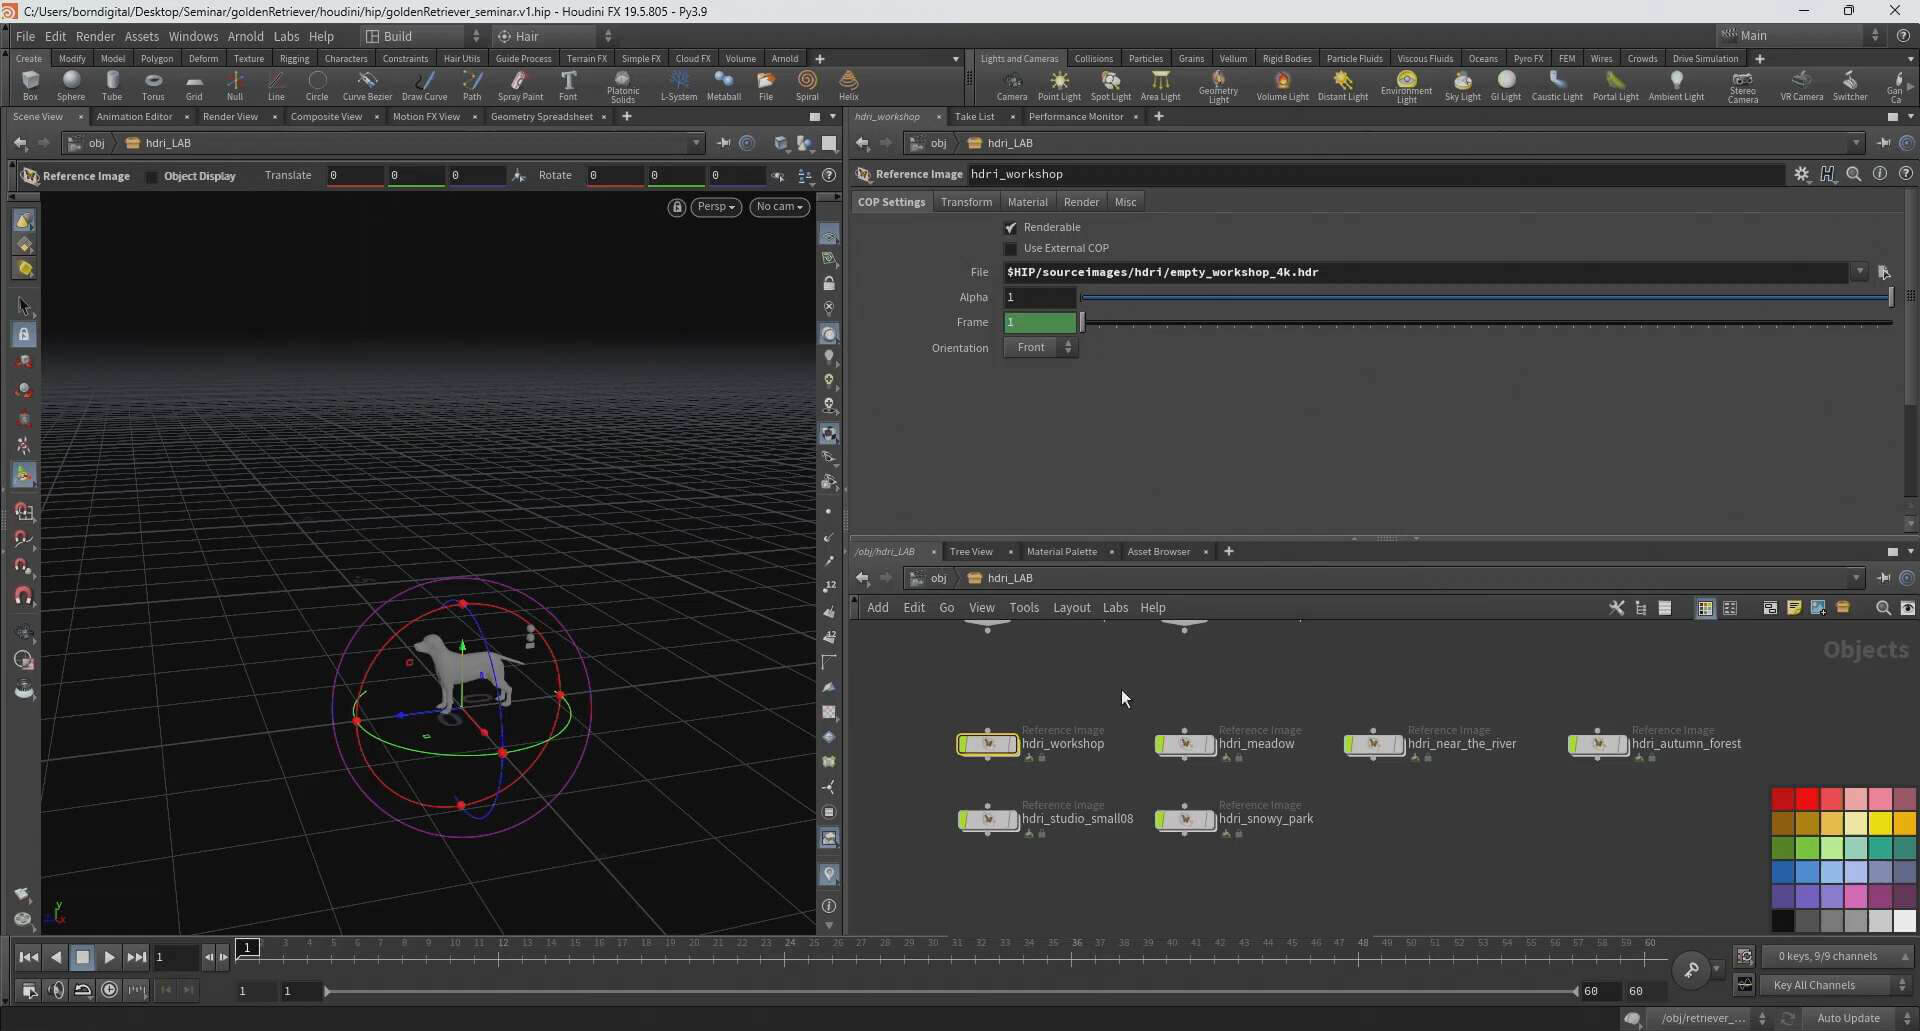Select the hdri_snowy_park node
Screen dimensions: 1920x1031
coord(1185,820)
